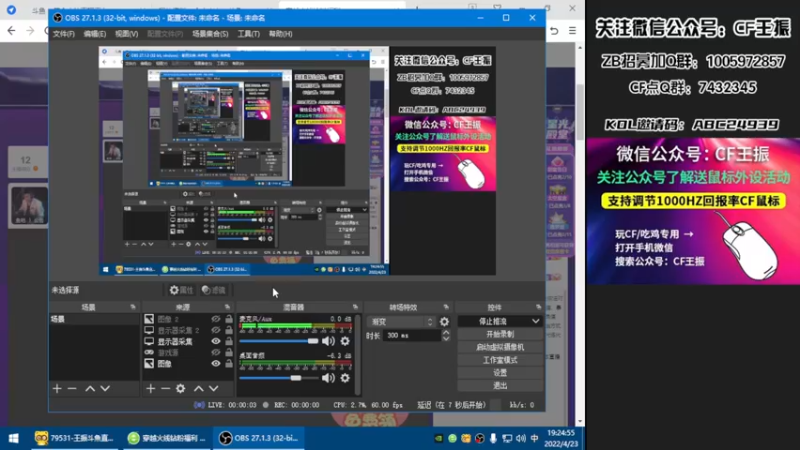Switch to 79531 斗鱼 taskbar window
Screen dimensions: 800x450
(74, 438)
